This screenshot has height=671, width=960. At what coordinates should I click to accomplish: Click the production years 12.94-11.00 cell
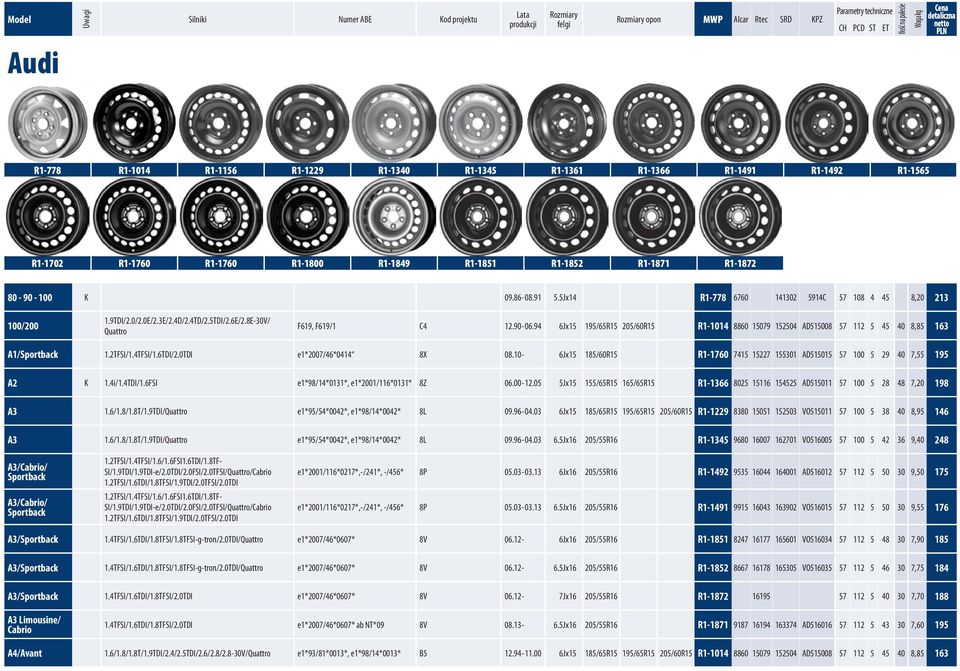[523, 653]
